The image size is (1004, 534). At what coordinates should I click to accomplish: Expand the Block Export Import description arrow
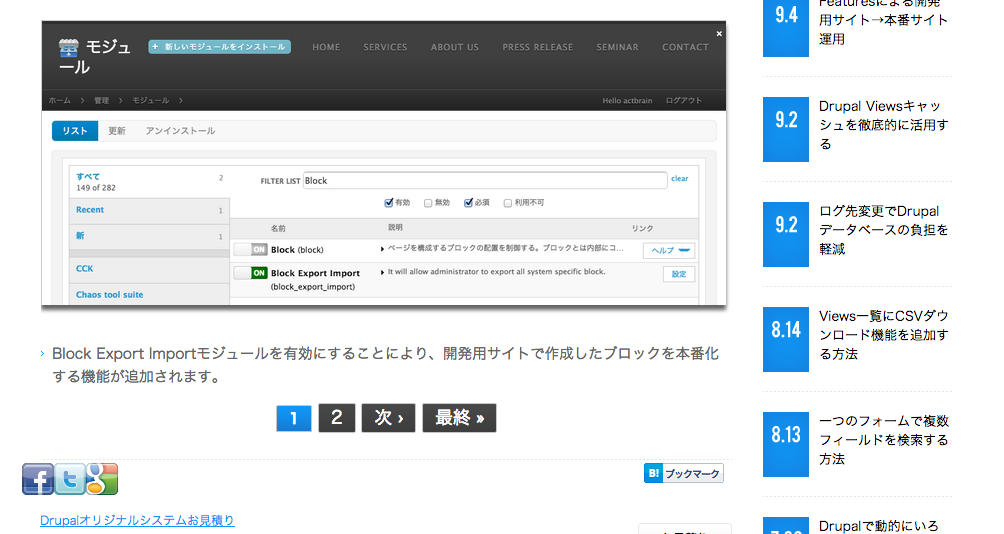383,272
